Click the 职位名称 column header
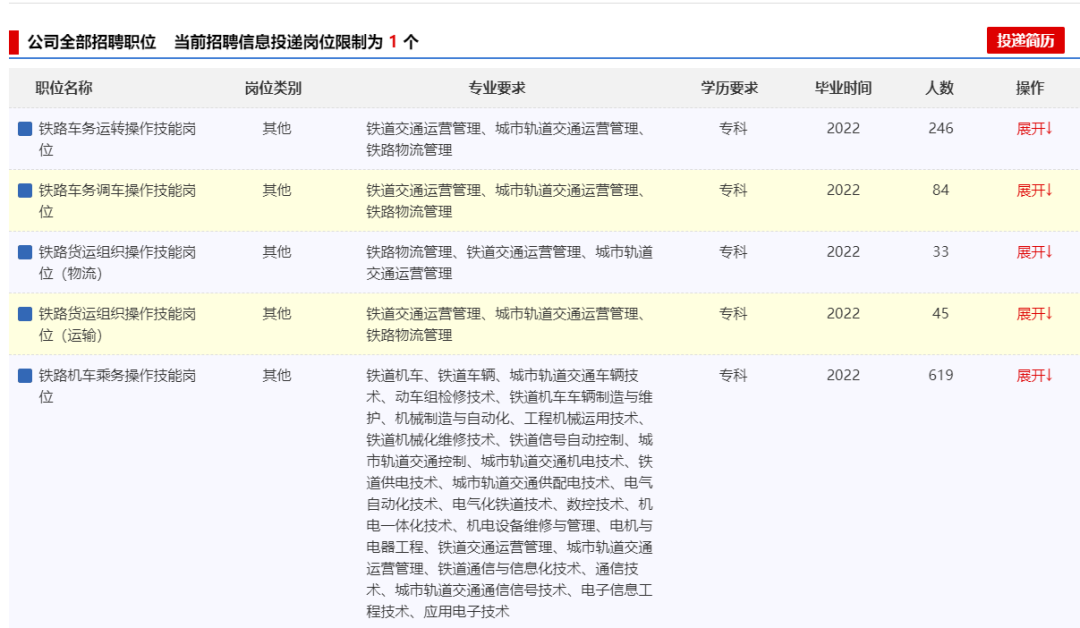 tap(64, 88)
